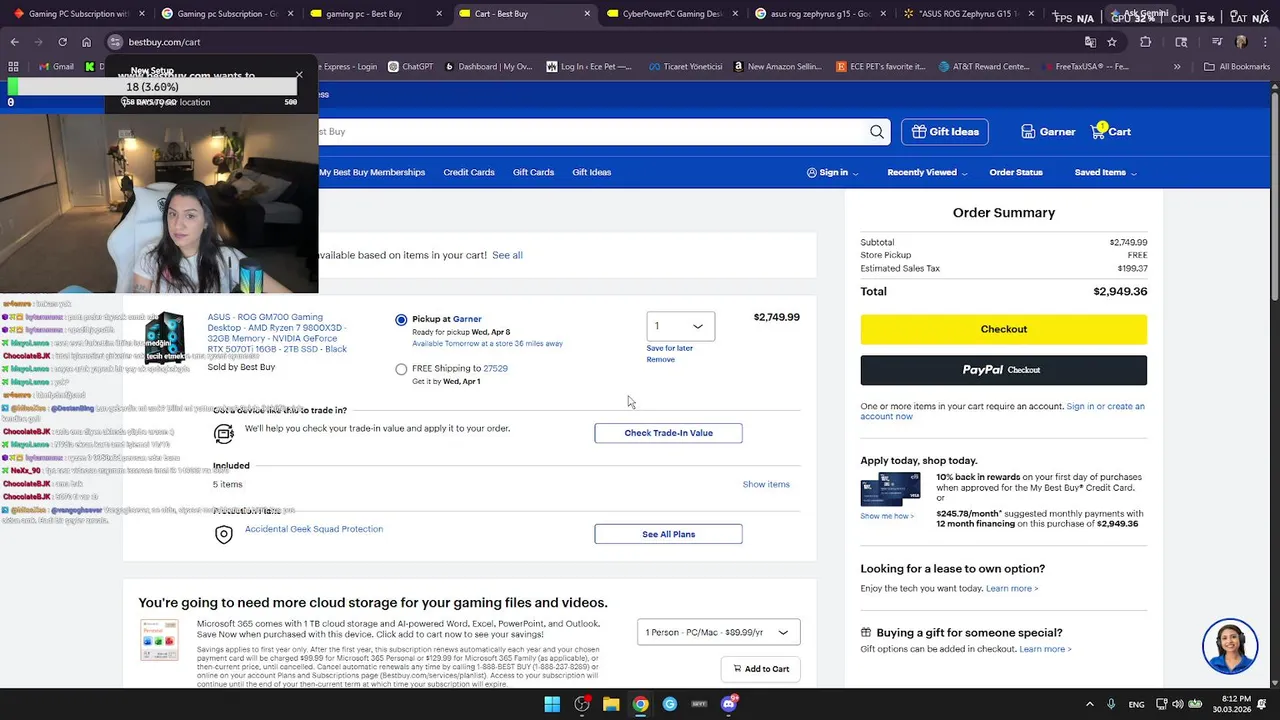Screen dimensions: 1280x720
Task: Open Windows Start menu
Action: click(x=552, y=704)
